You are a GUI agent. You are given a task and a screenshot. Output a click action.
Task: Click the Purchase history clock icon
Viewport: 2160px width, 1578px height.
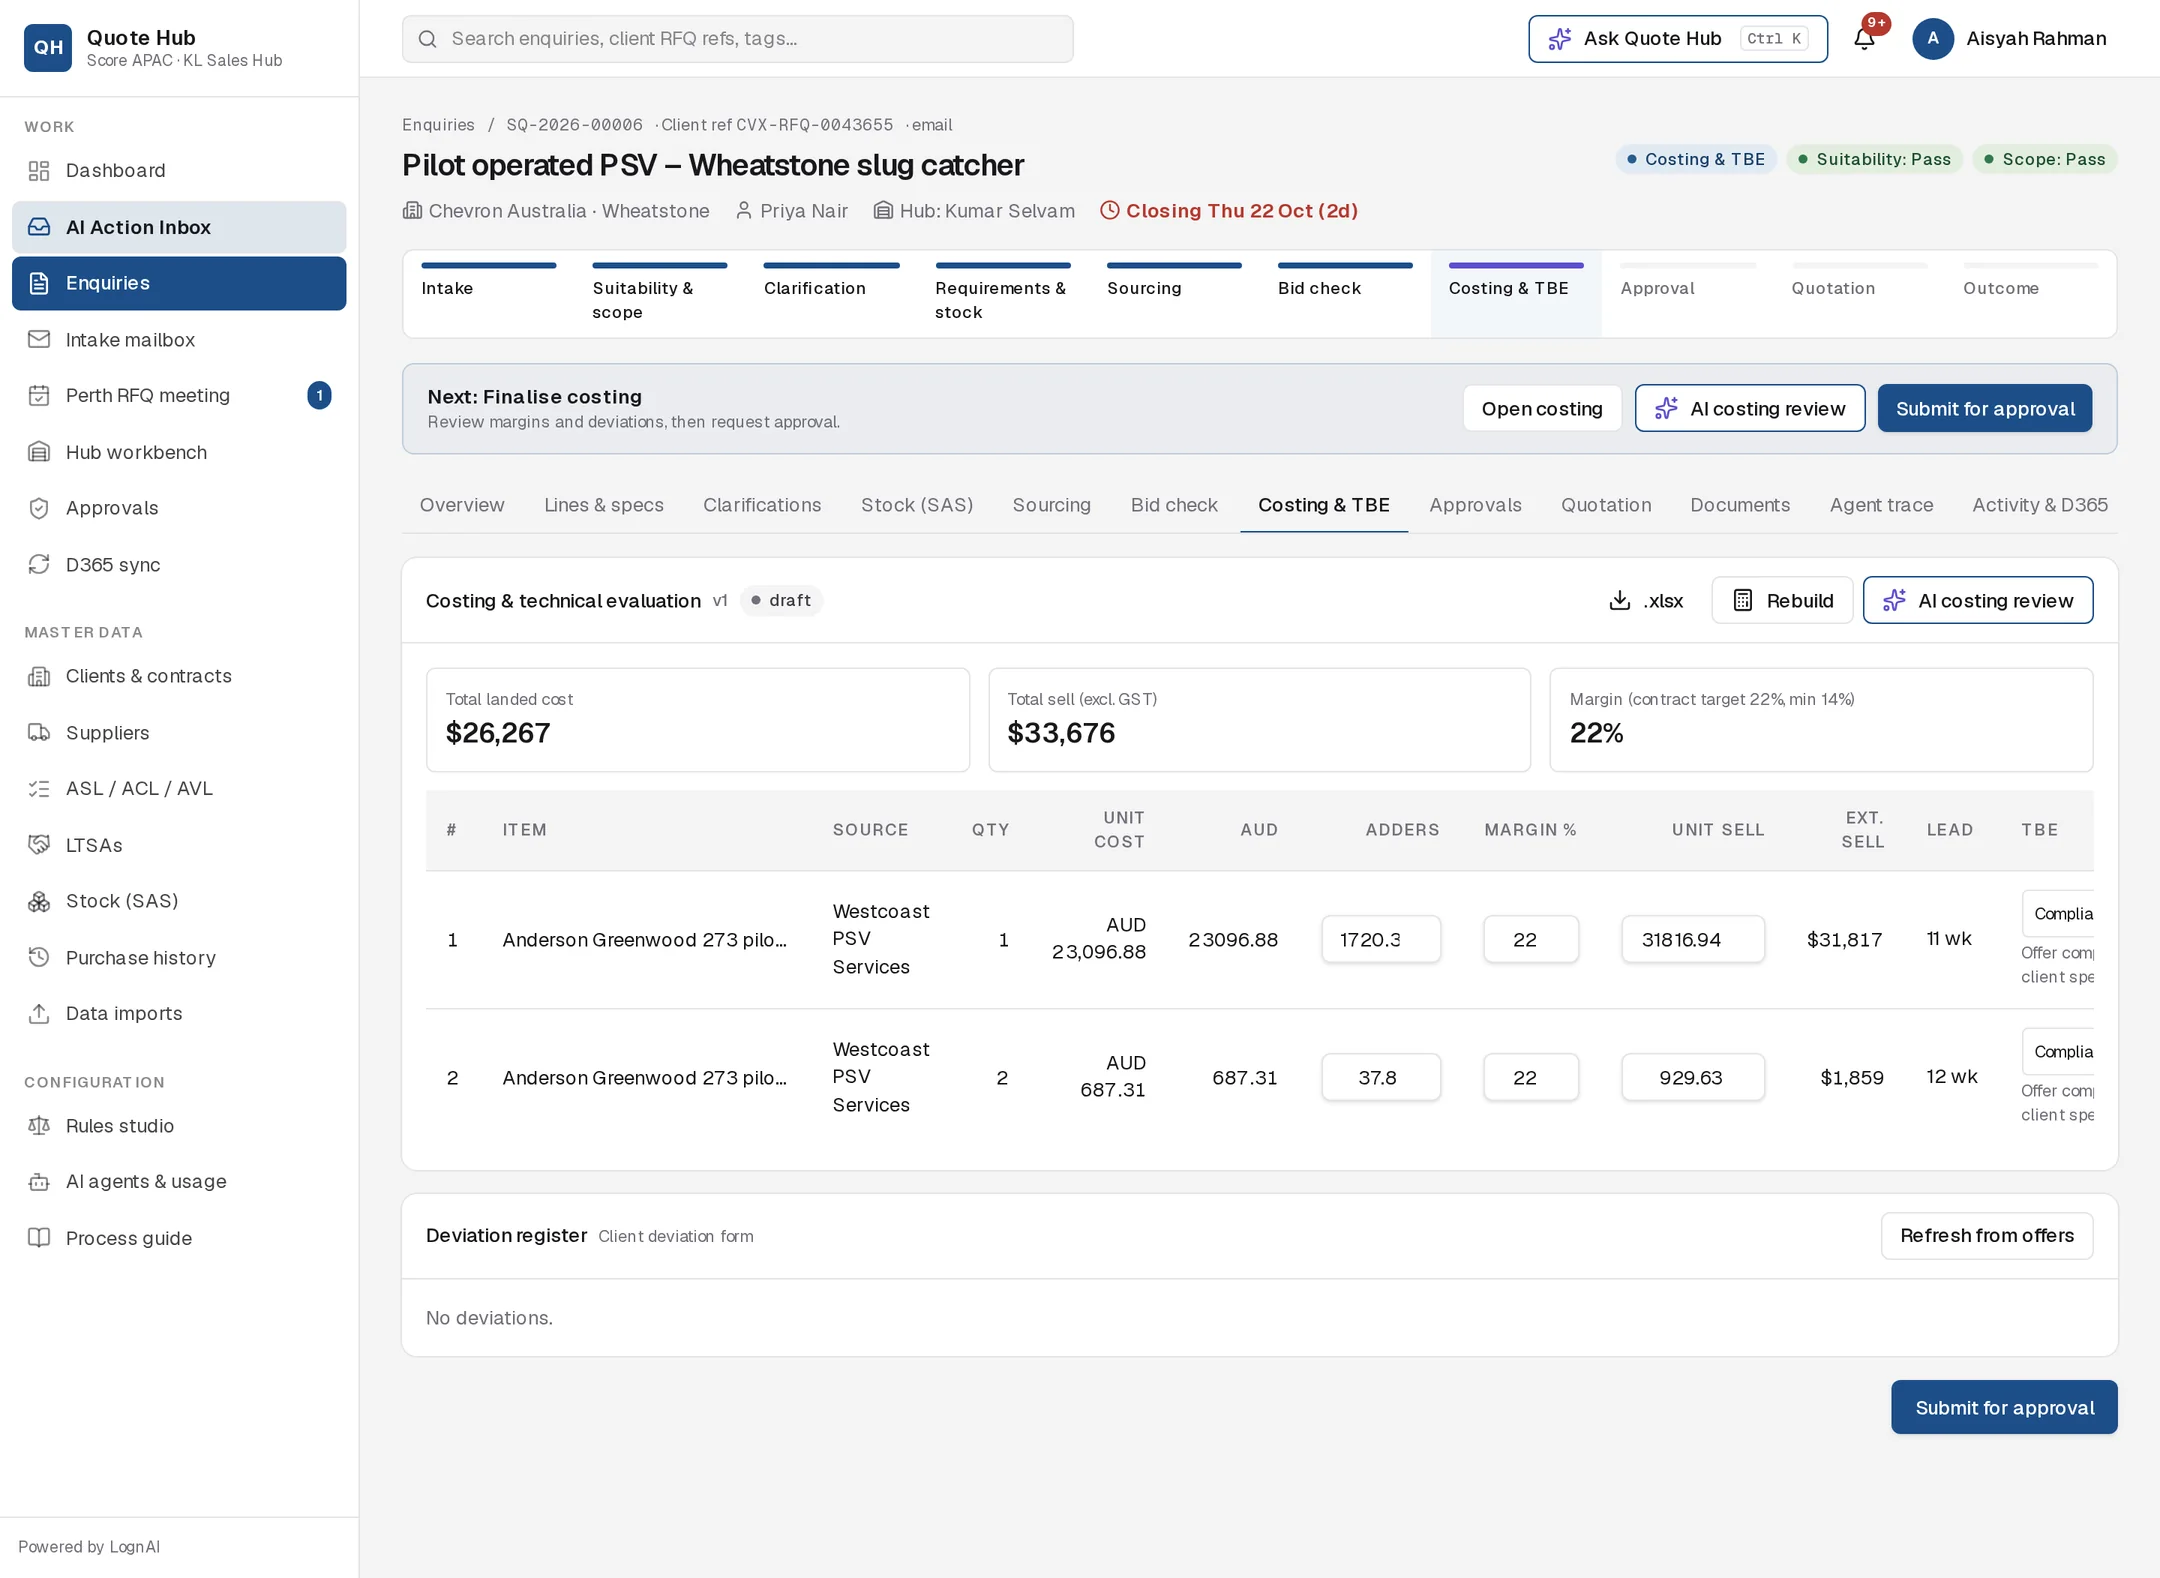(x=39, y=957)
